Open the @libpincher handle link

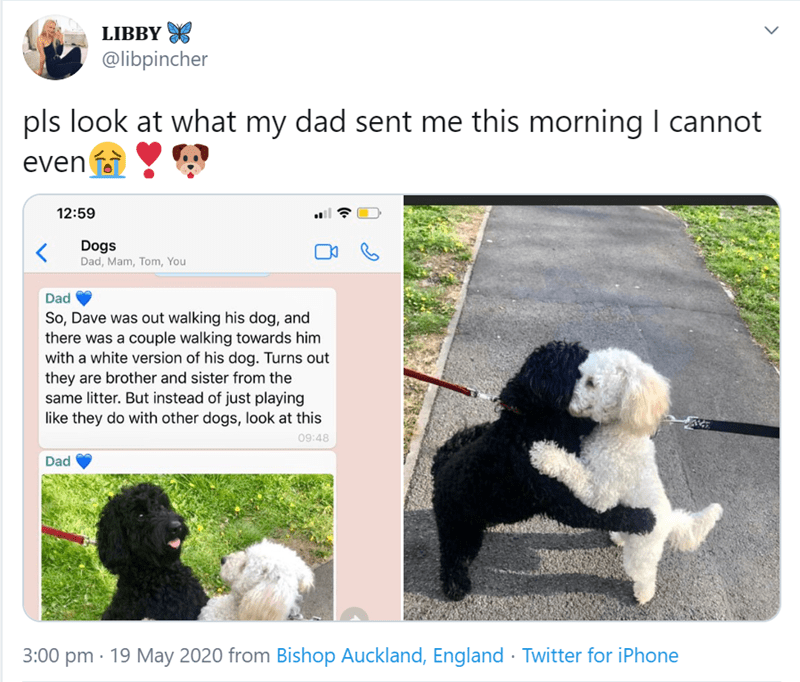click(155, 59)
